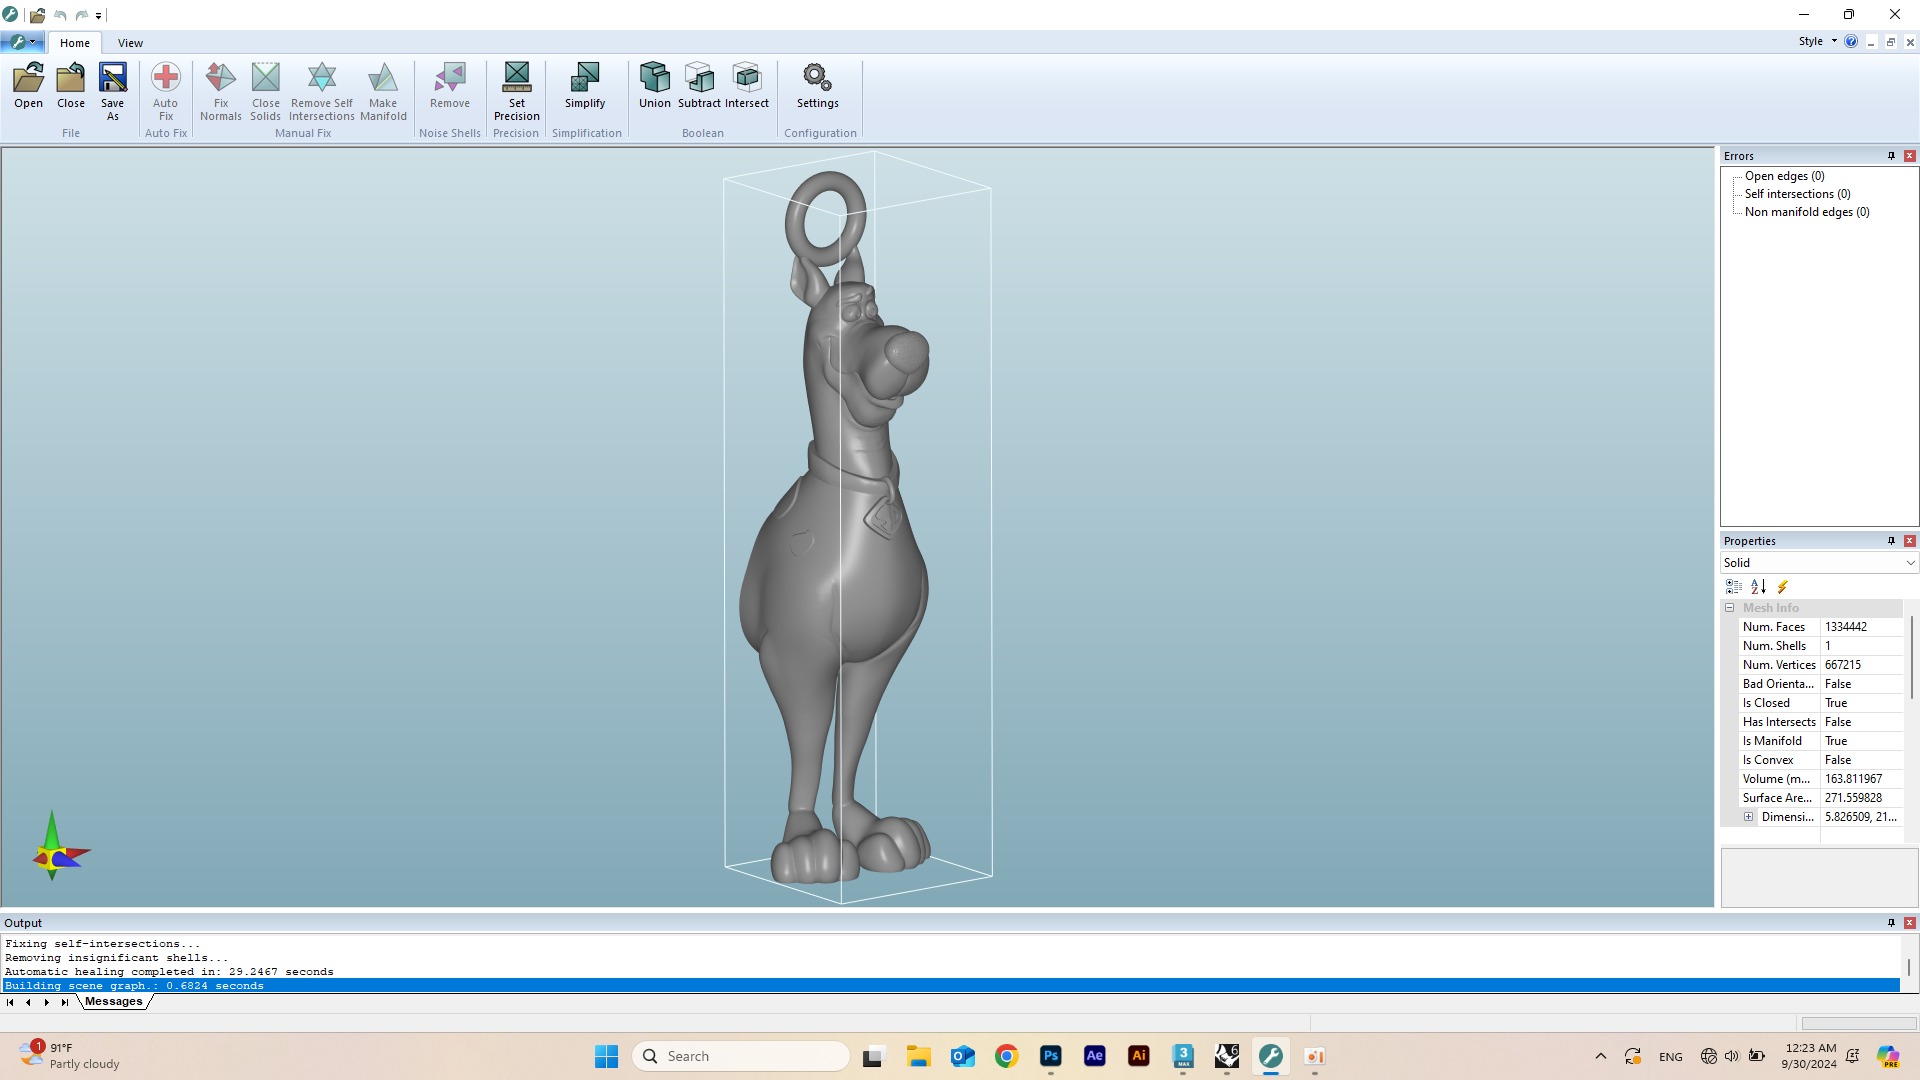Click Is Closed property row
Viewport: 1920px width, 1080px height.
tap(1820, 703)
